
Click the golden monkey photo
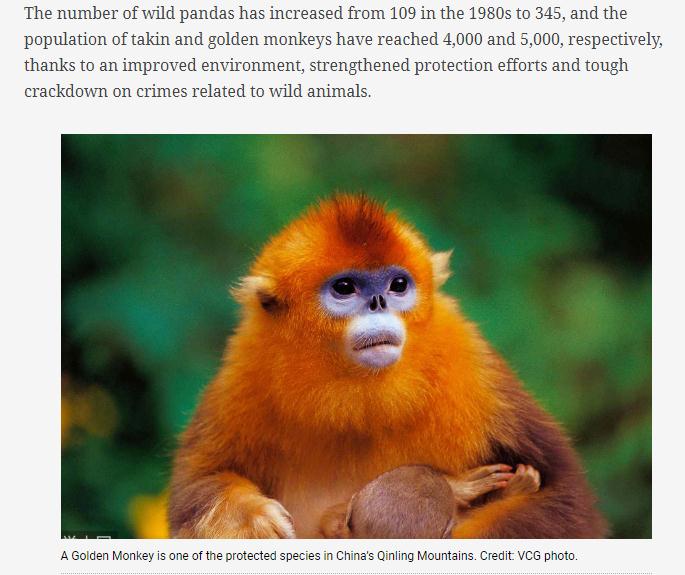(356, 336)
